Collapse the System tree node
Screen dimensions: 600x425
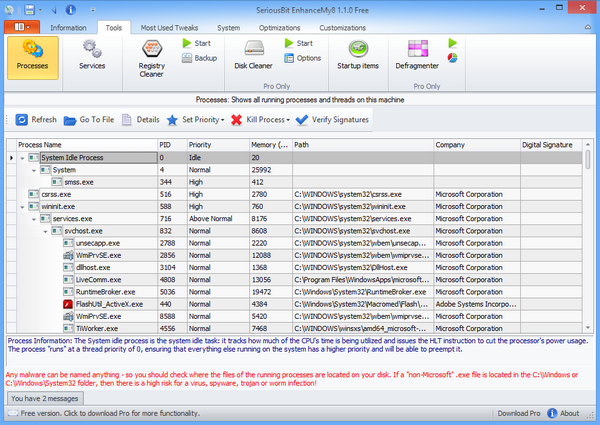click(34, 170)
